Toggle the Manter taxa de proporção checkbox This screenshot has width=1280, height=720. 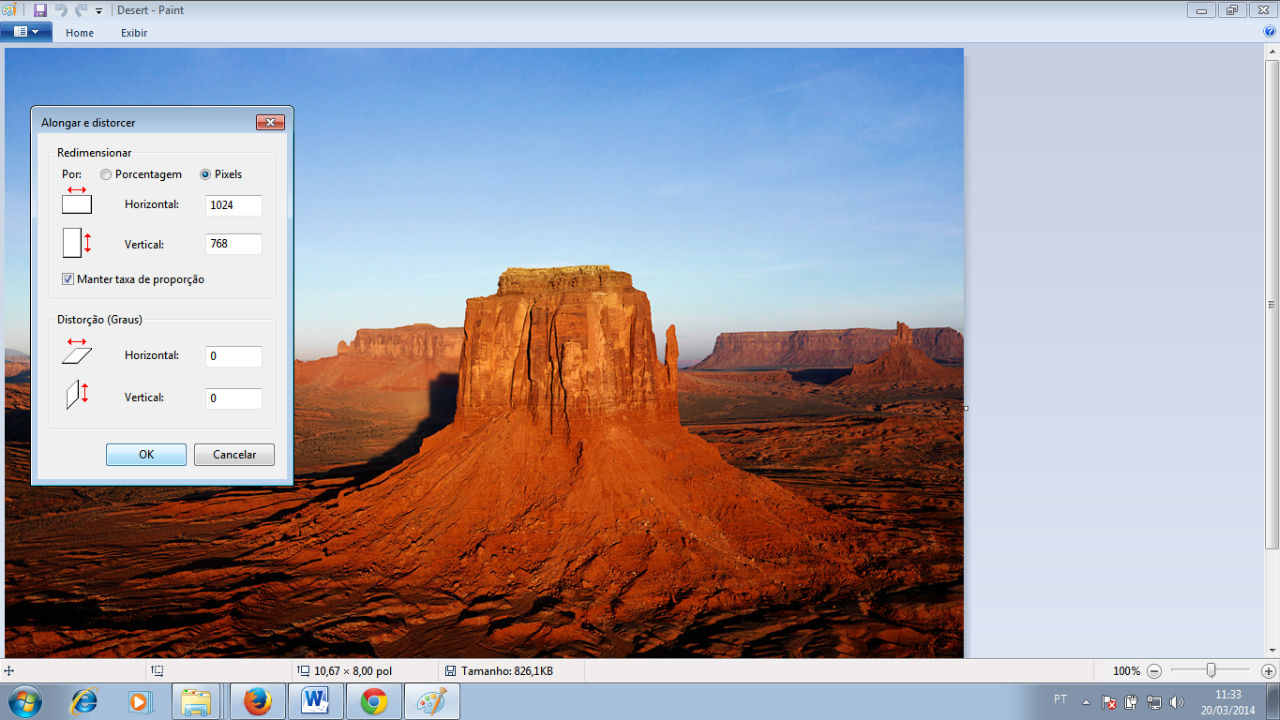coord(68,279)
